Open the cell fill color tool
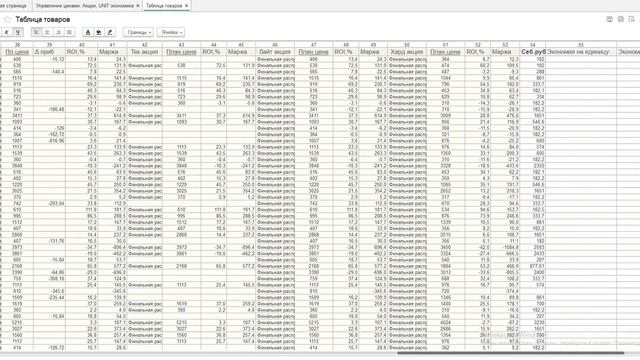Viewport: 640px width, 360px height. 99,32
